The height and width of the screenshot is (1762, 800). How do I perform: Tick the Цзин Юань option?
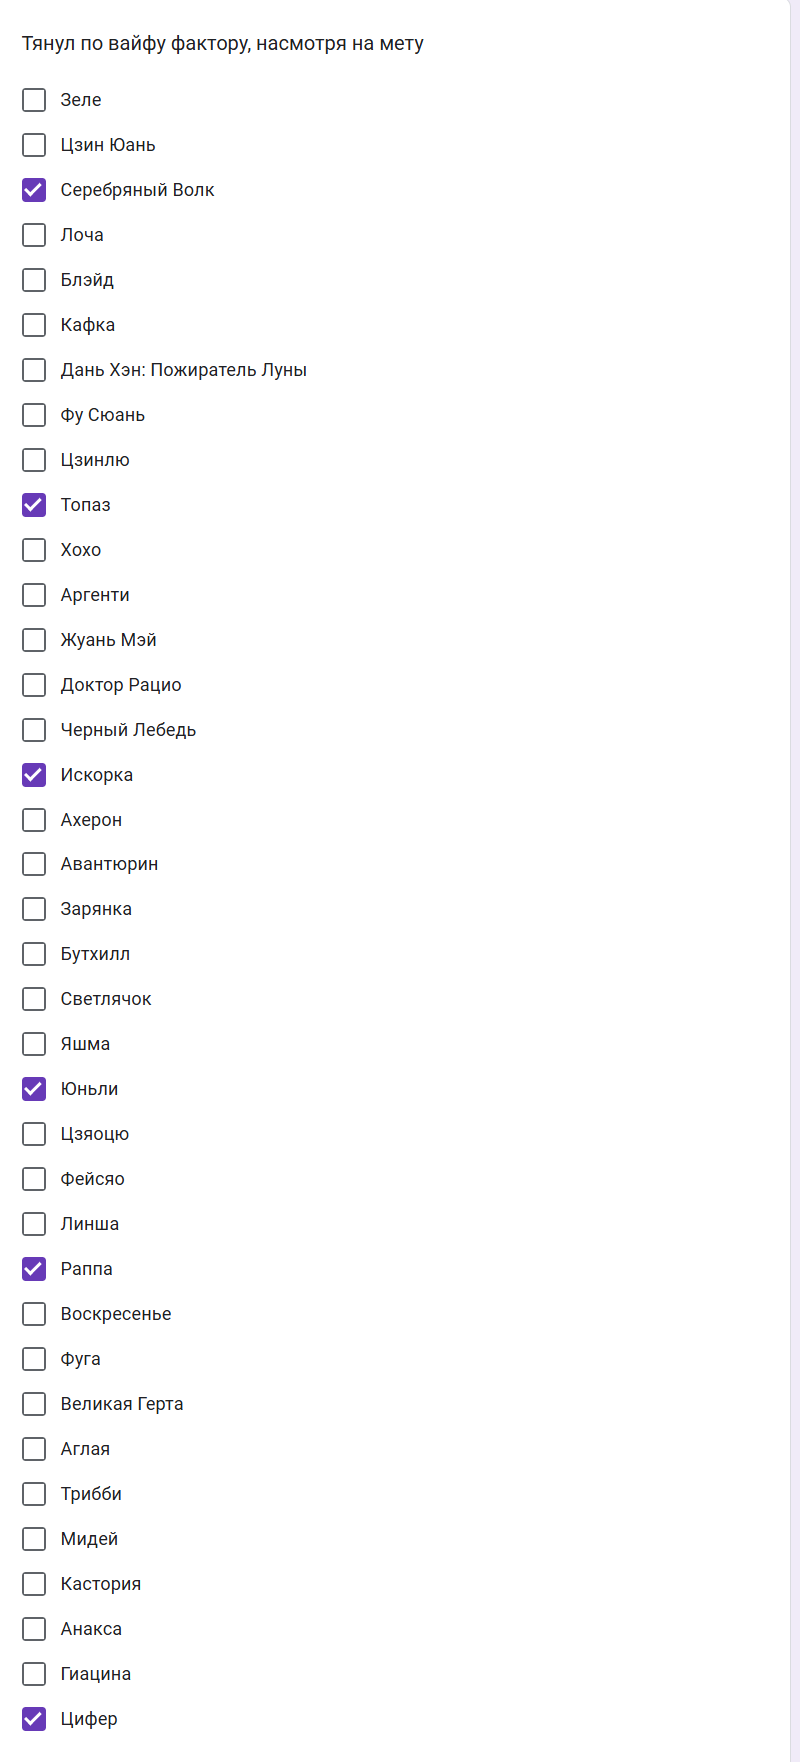tap(34, 145)
